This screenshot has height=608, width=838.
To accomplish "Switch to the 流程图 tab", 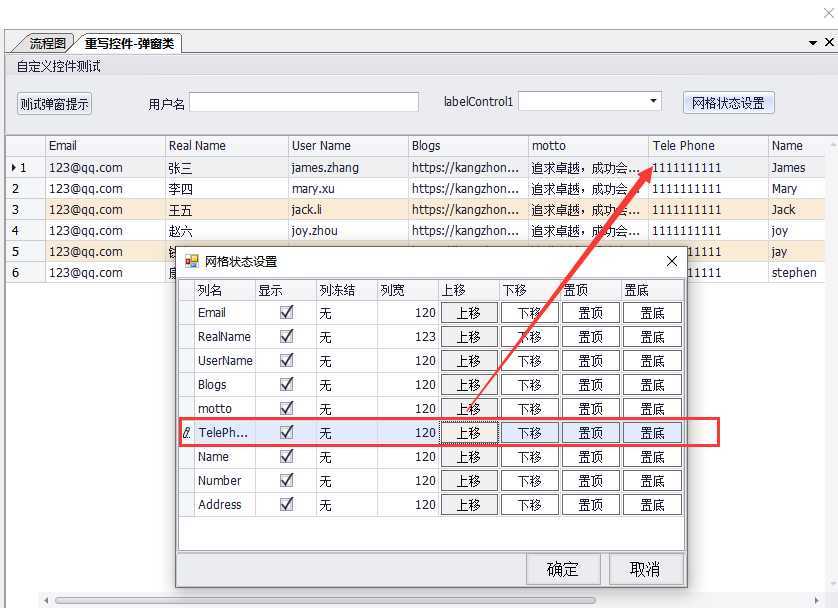I will tap(48, 43).
